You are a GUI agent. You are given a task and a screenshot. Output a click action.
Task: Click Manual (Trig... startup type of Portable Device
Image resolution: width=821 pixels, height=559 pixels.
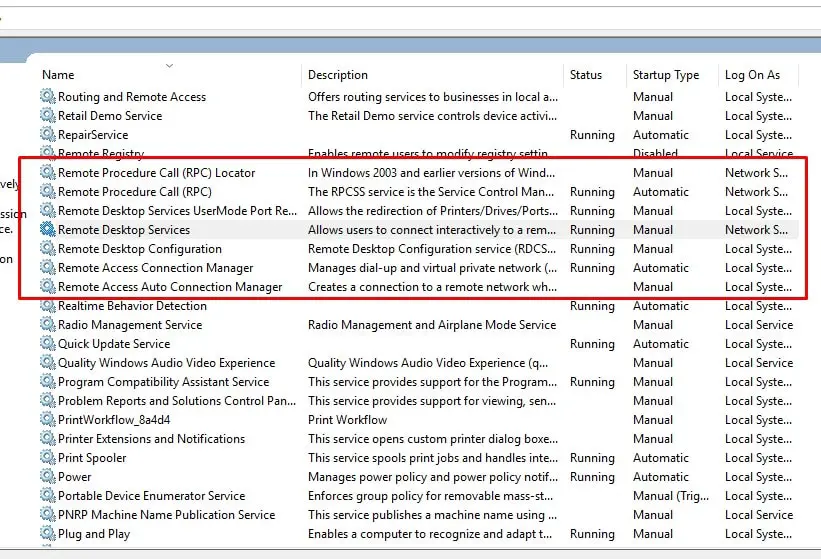tap(671, 496)
